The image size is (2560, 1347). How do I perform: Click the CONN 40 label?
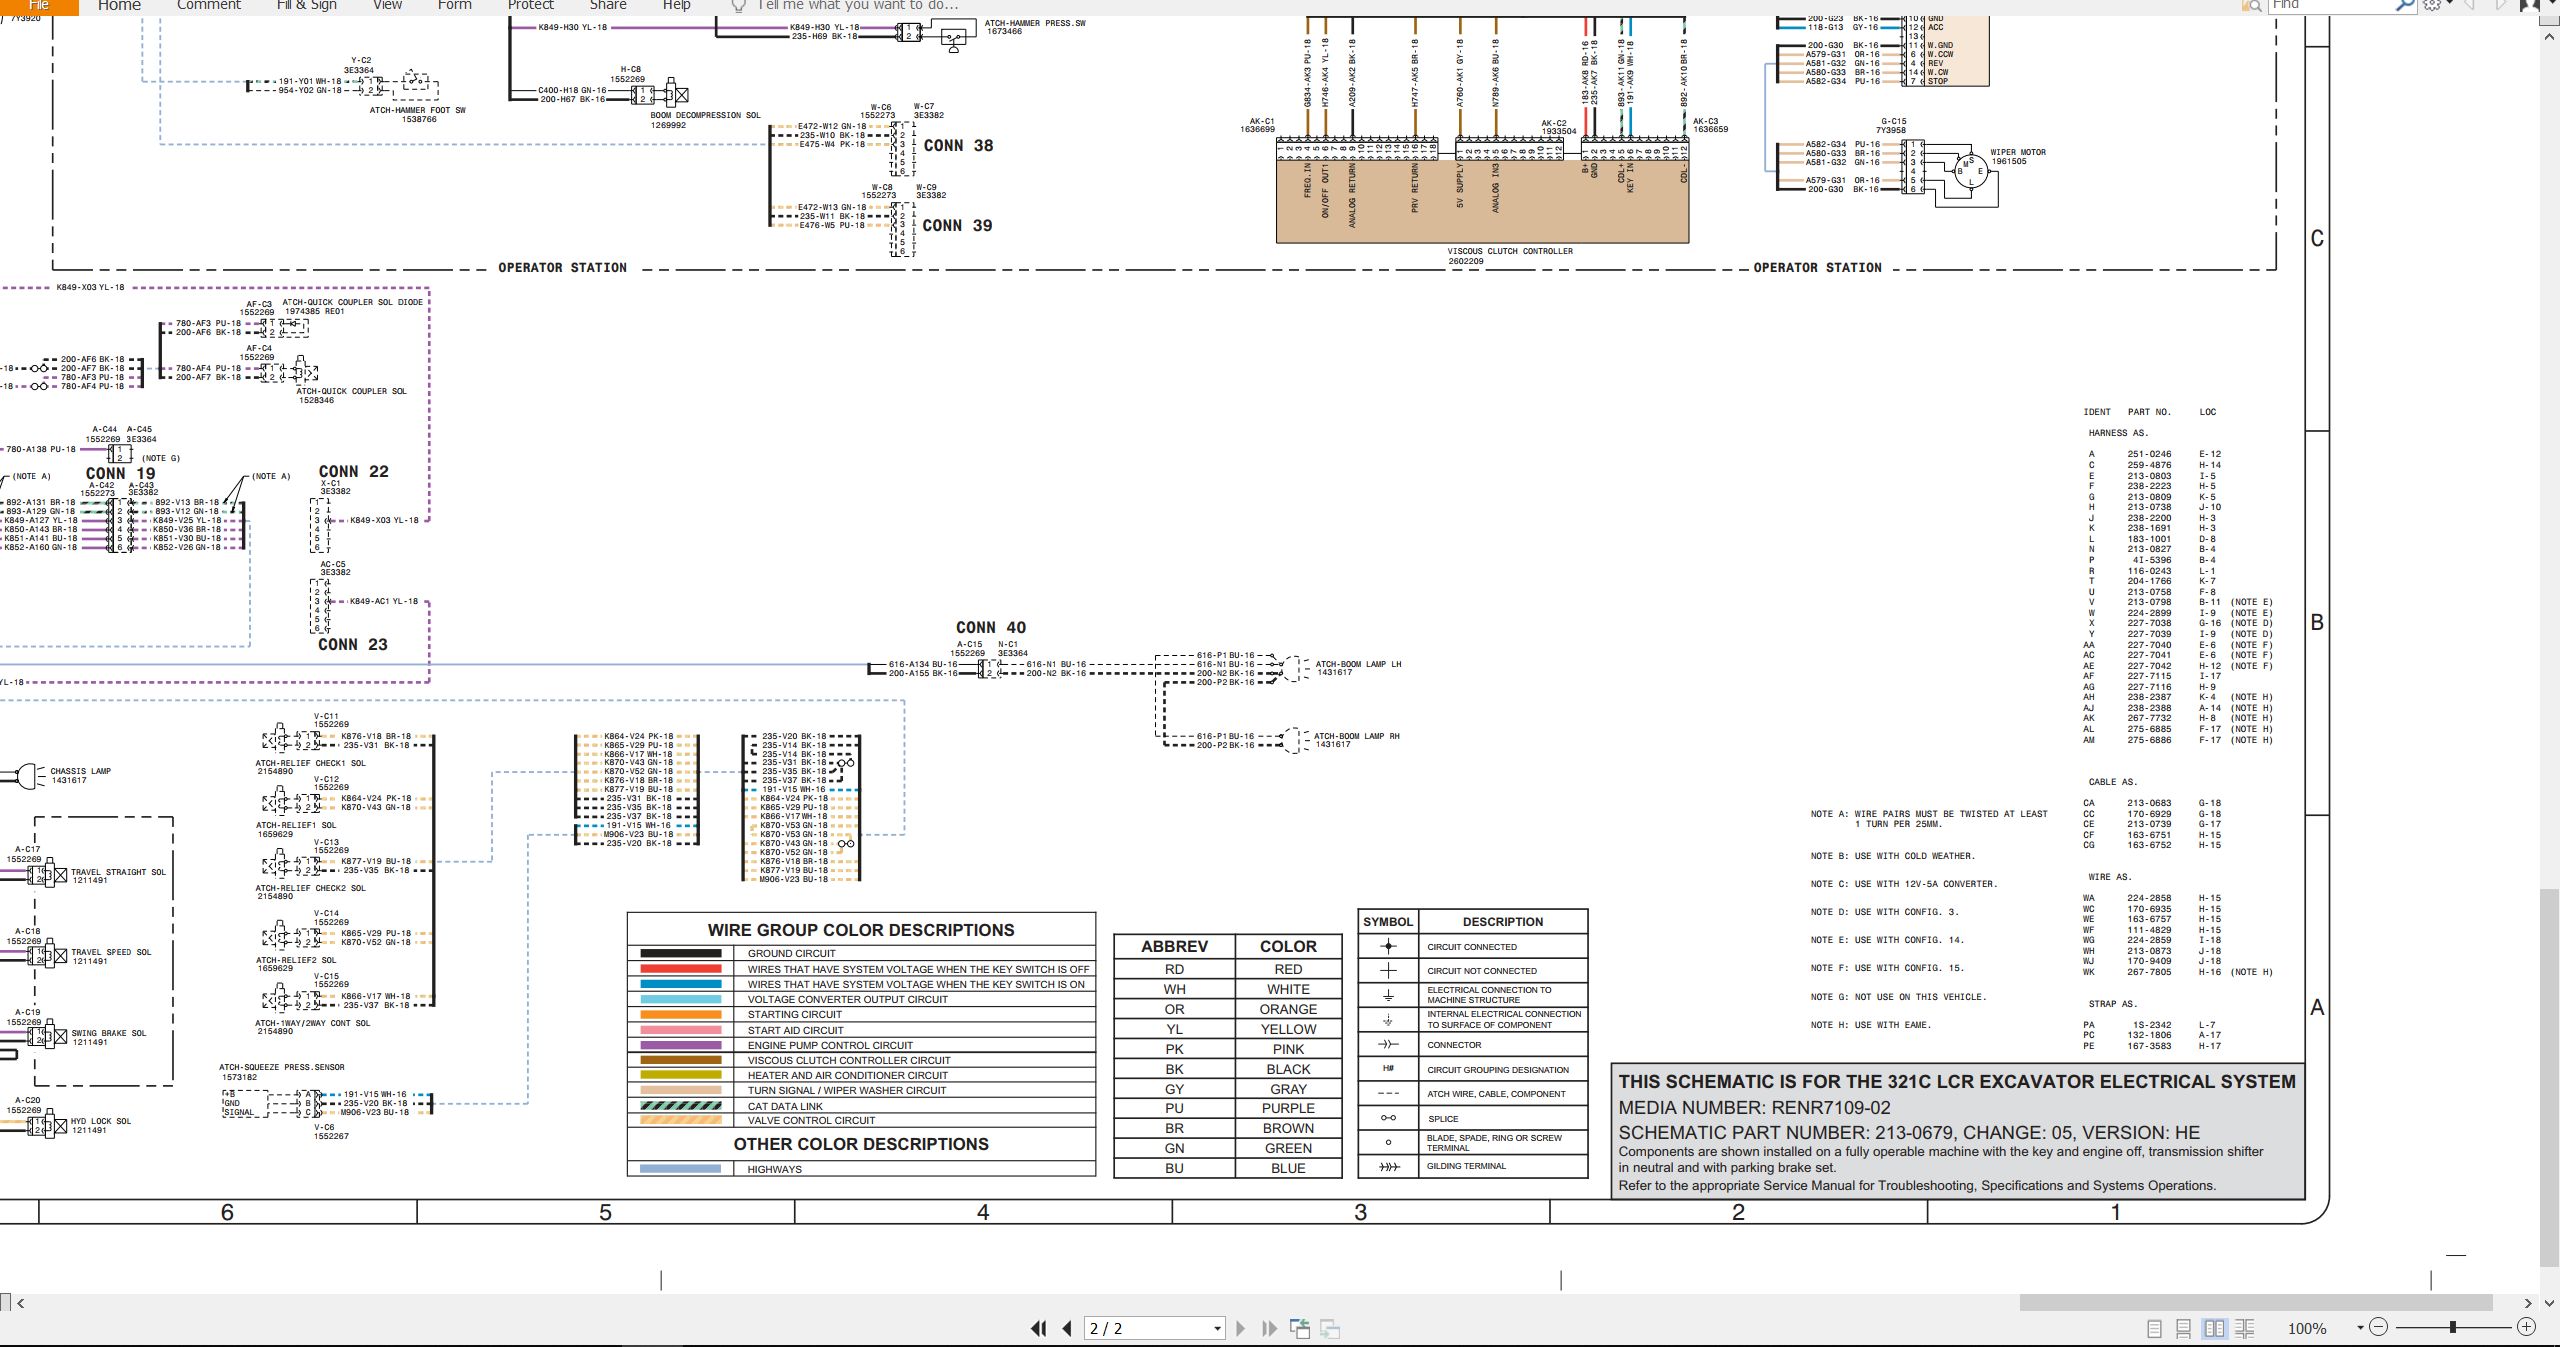[x=991, y=627]
